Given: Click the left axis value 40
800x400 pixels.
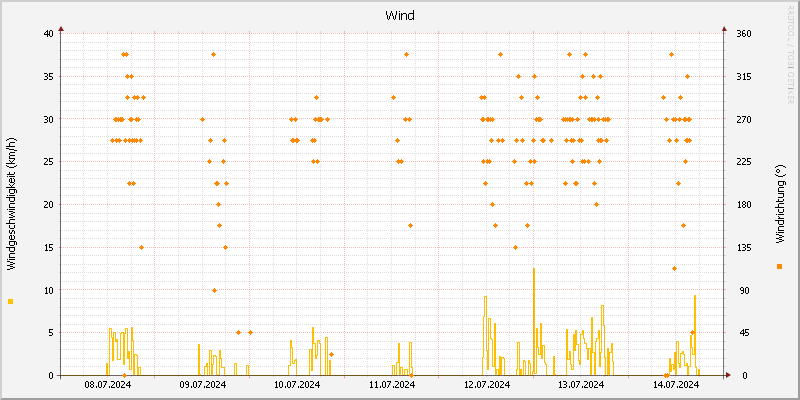Looking at the screenshot, I should click(x=48, y=34).
